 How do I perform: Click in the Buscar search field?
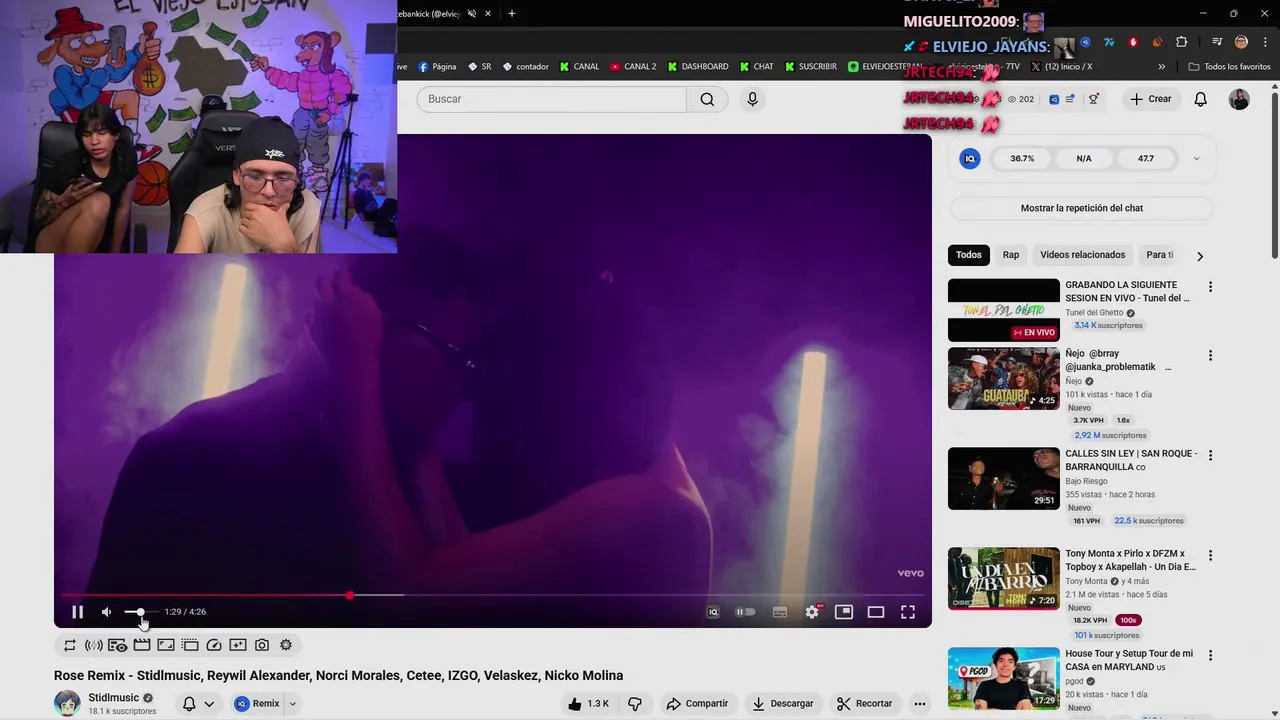(551, 99)
